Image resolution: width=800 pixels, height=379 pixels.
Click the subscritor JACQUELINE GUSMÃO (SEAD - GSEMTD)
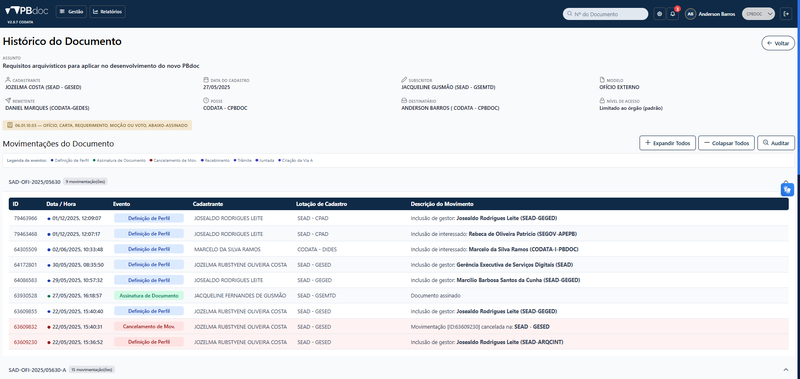pyautogui.click(x=448, y=87)
